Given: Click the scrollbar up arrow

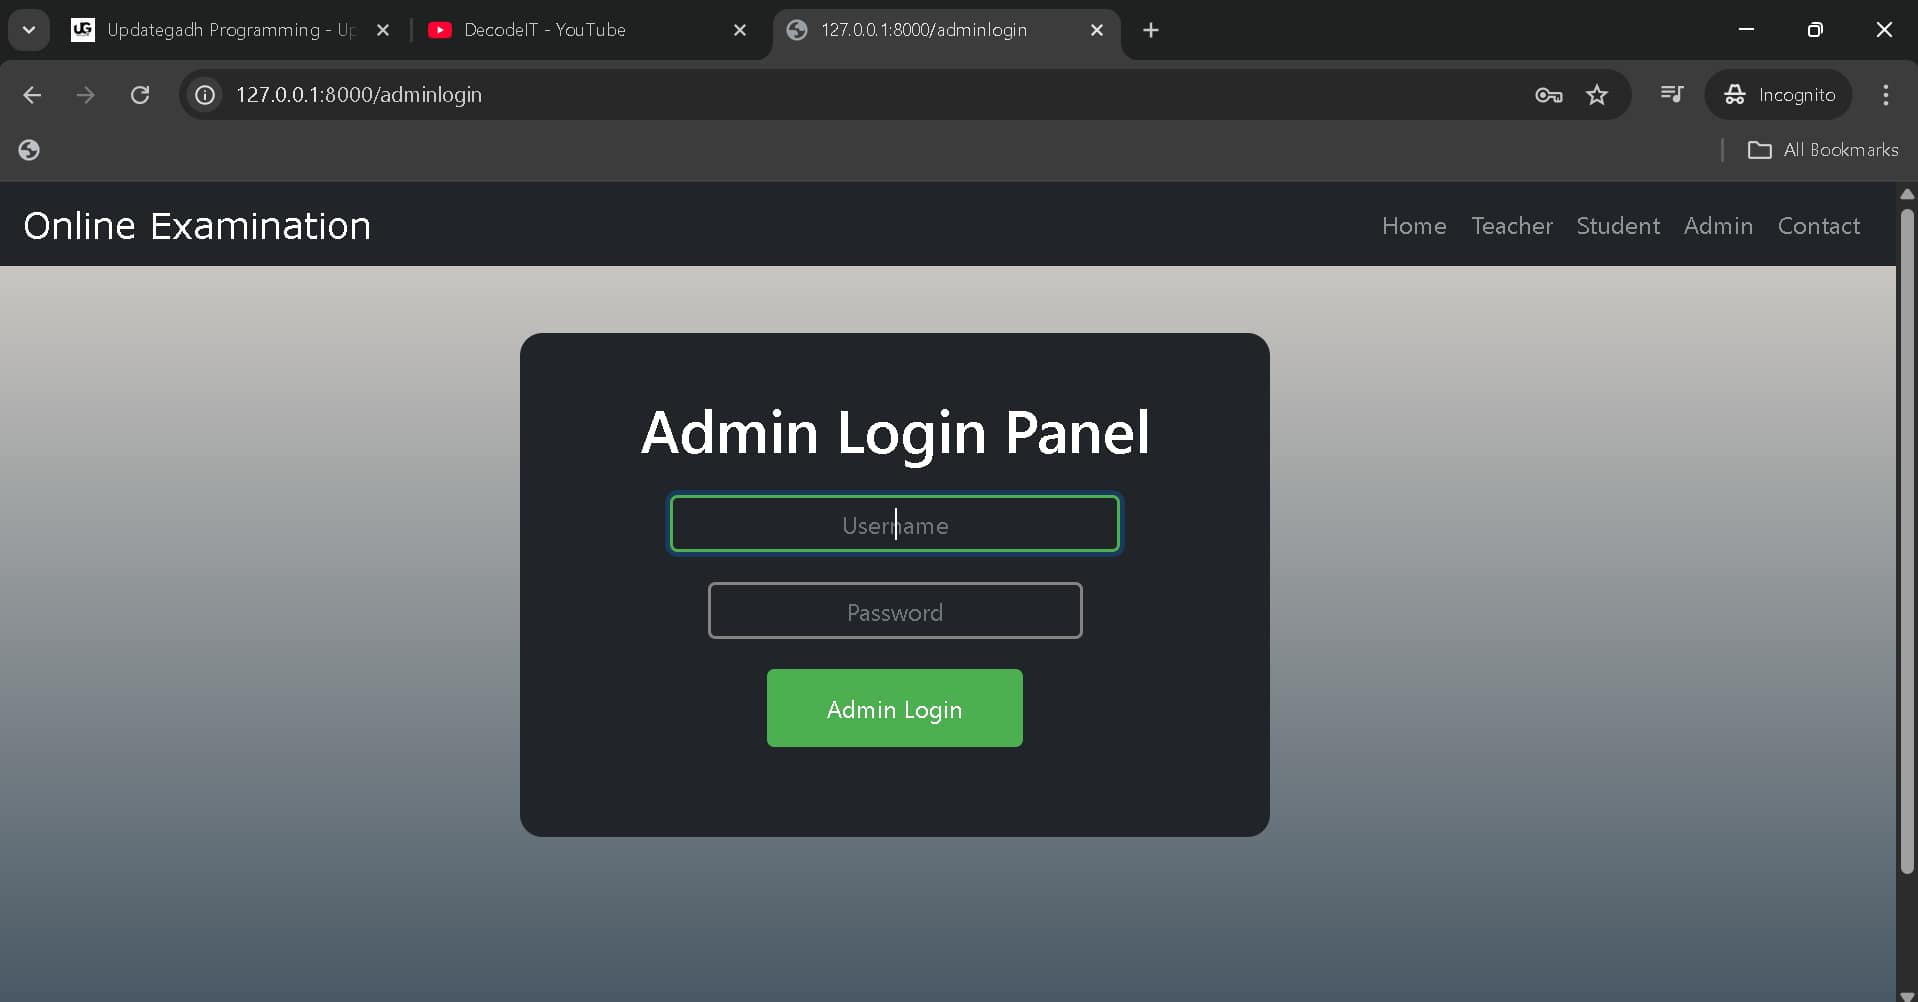Looking at the screenshot, I should tap(1906, 193).
